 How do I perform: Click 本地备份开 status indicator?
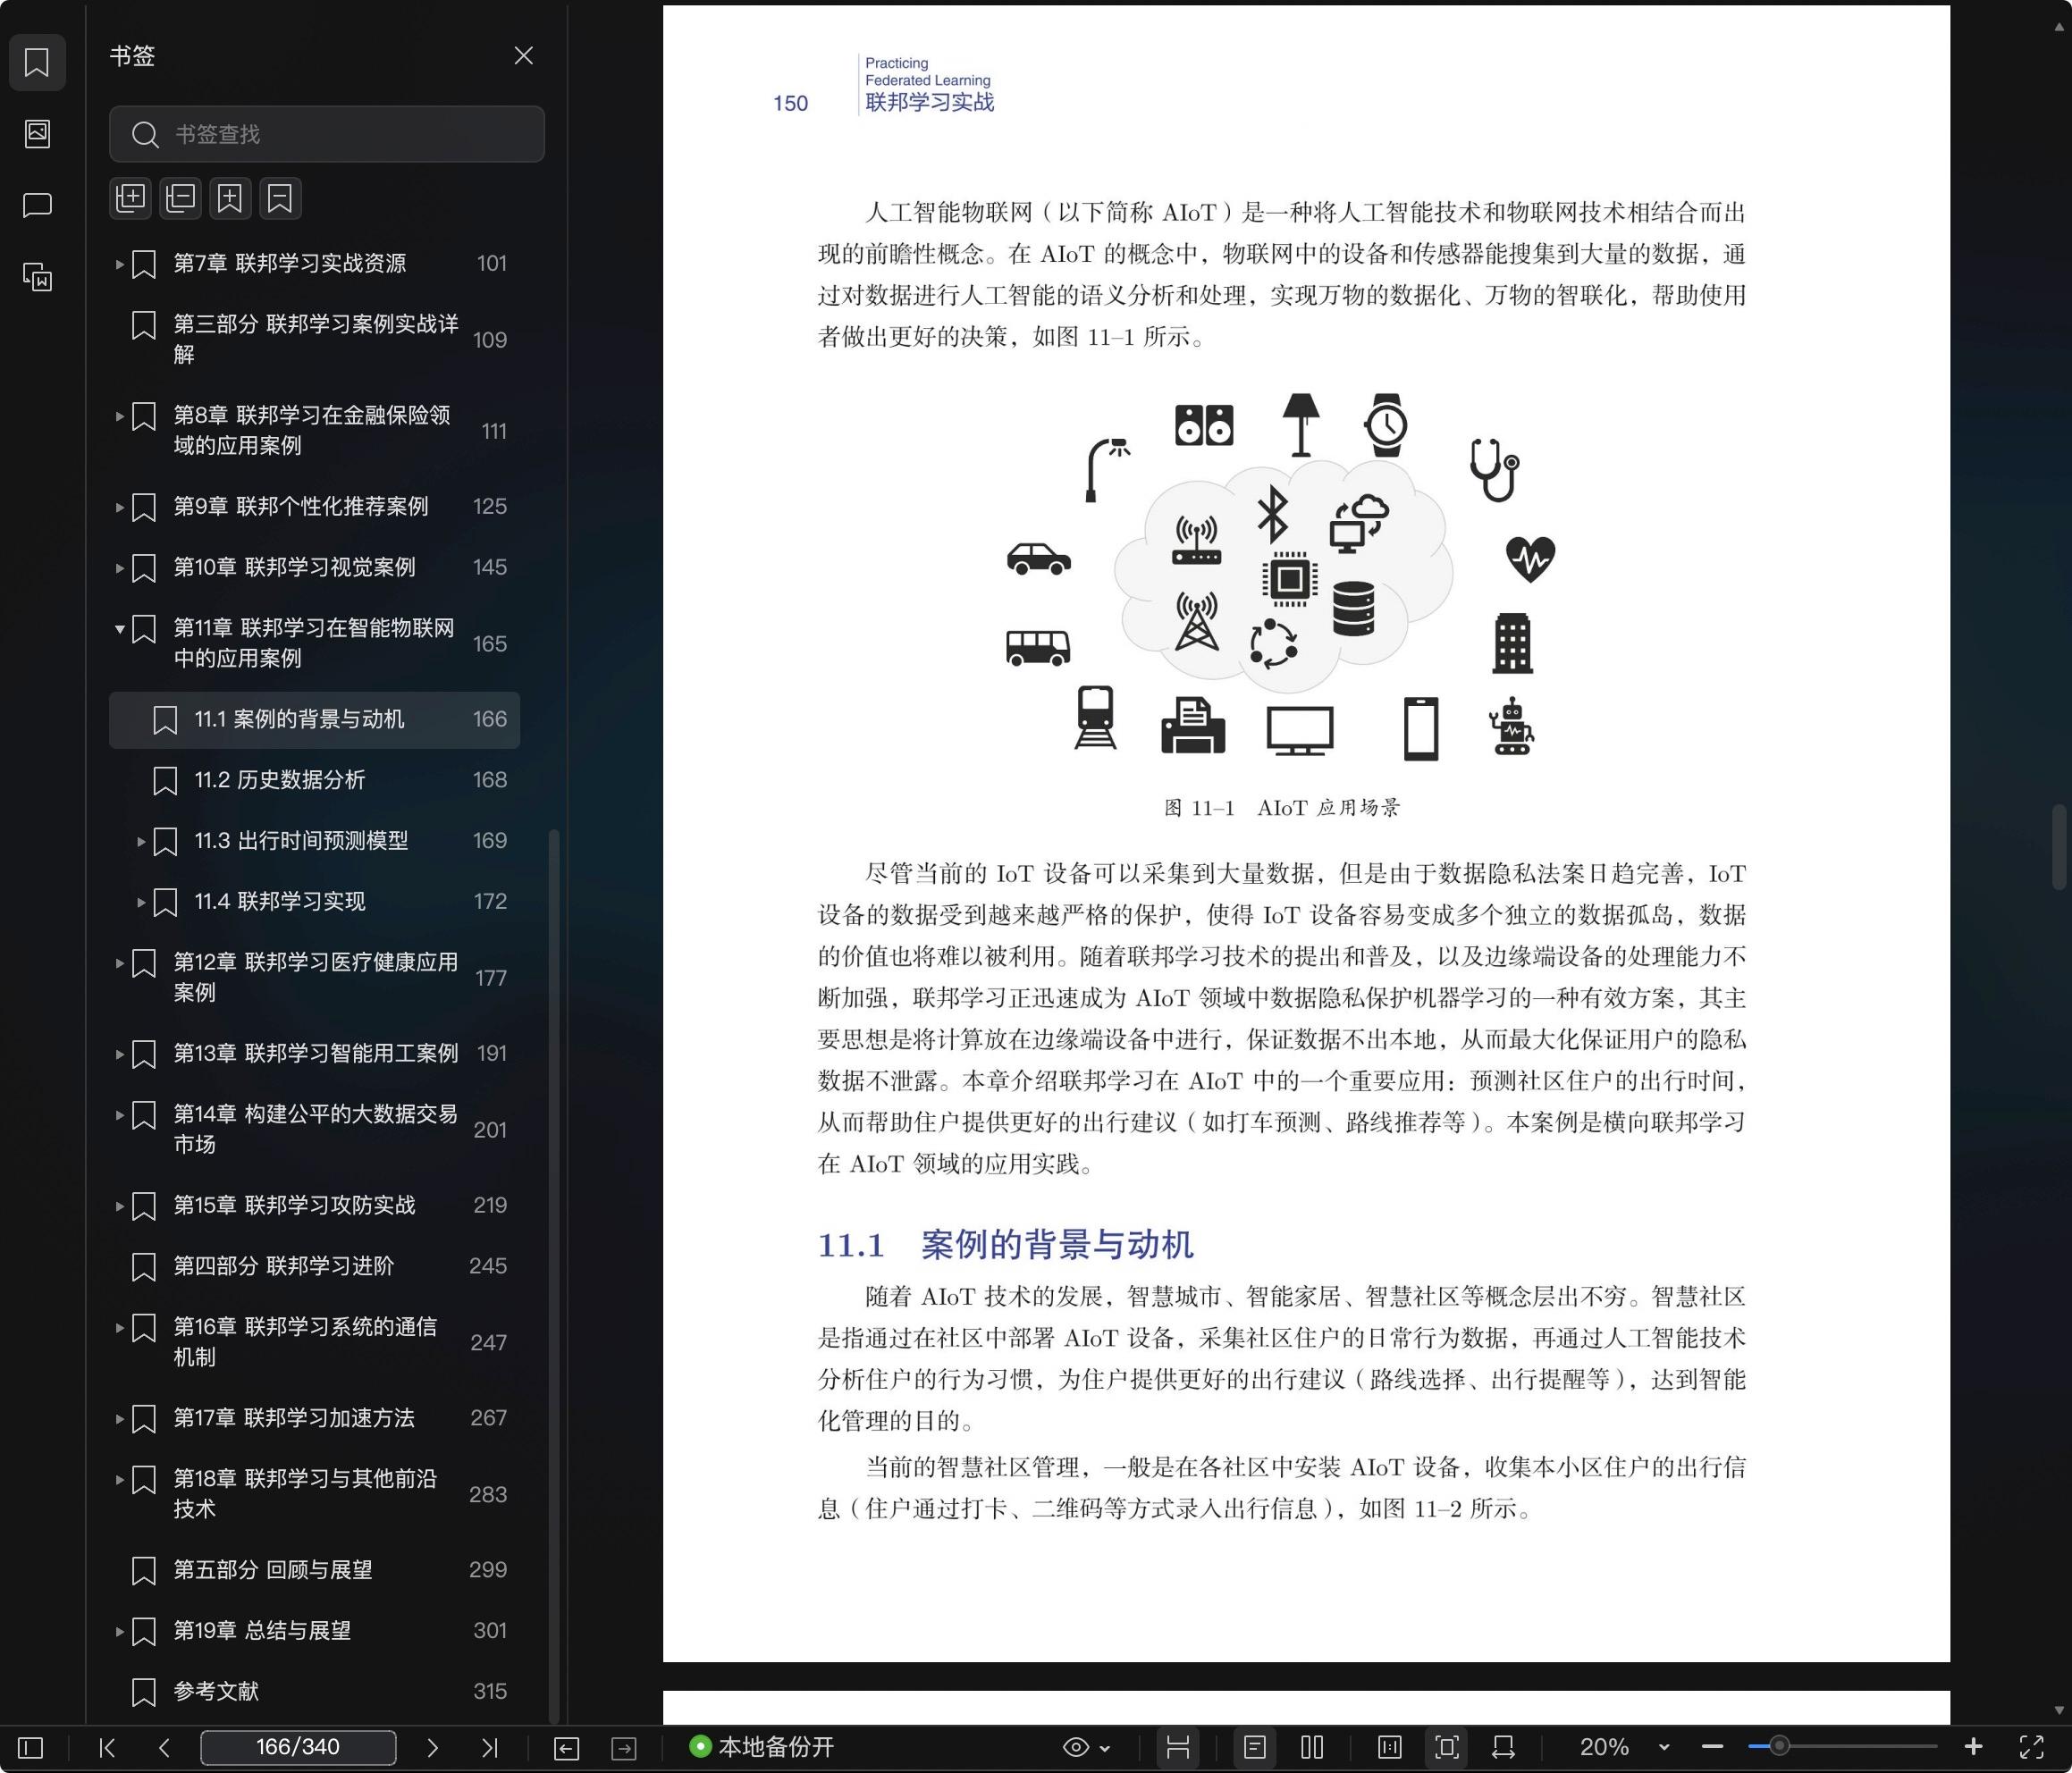tap(762, 1747)
